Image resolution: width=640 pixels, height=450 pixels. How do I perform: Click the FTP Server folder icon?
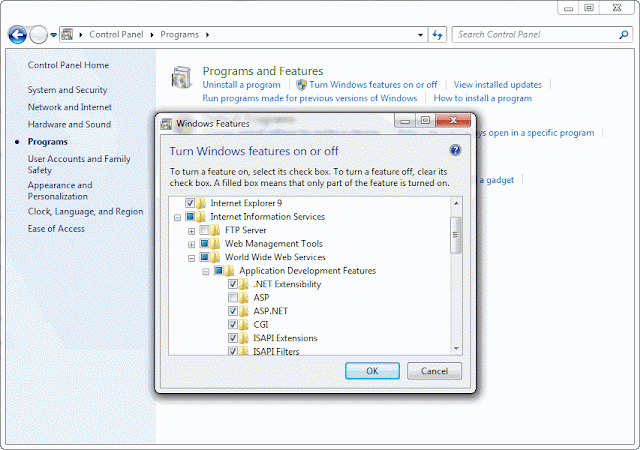coord(216,230)
